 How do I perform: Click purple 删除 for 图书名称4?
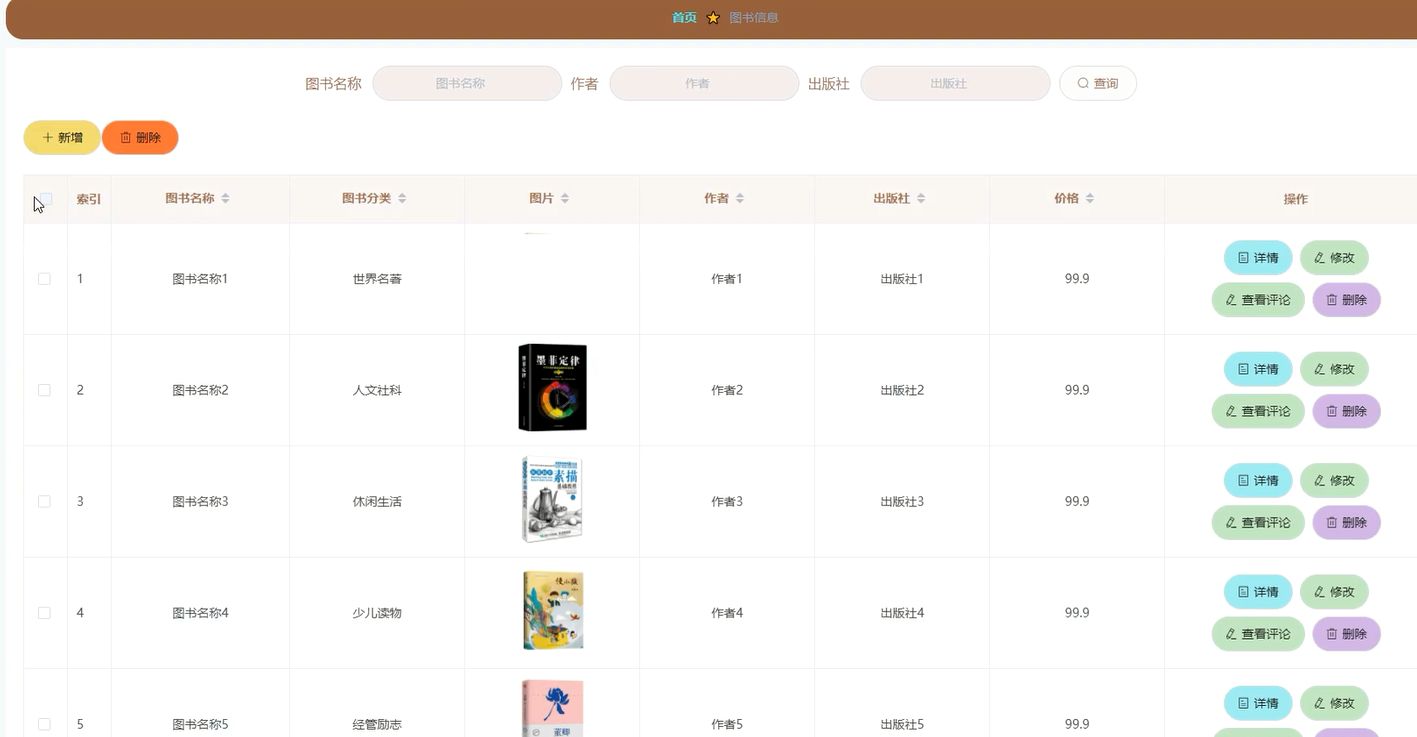(1346, 634)
